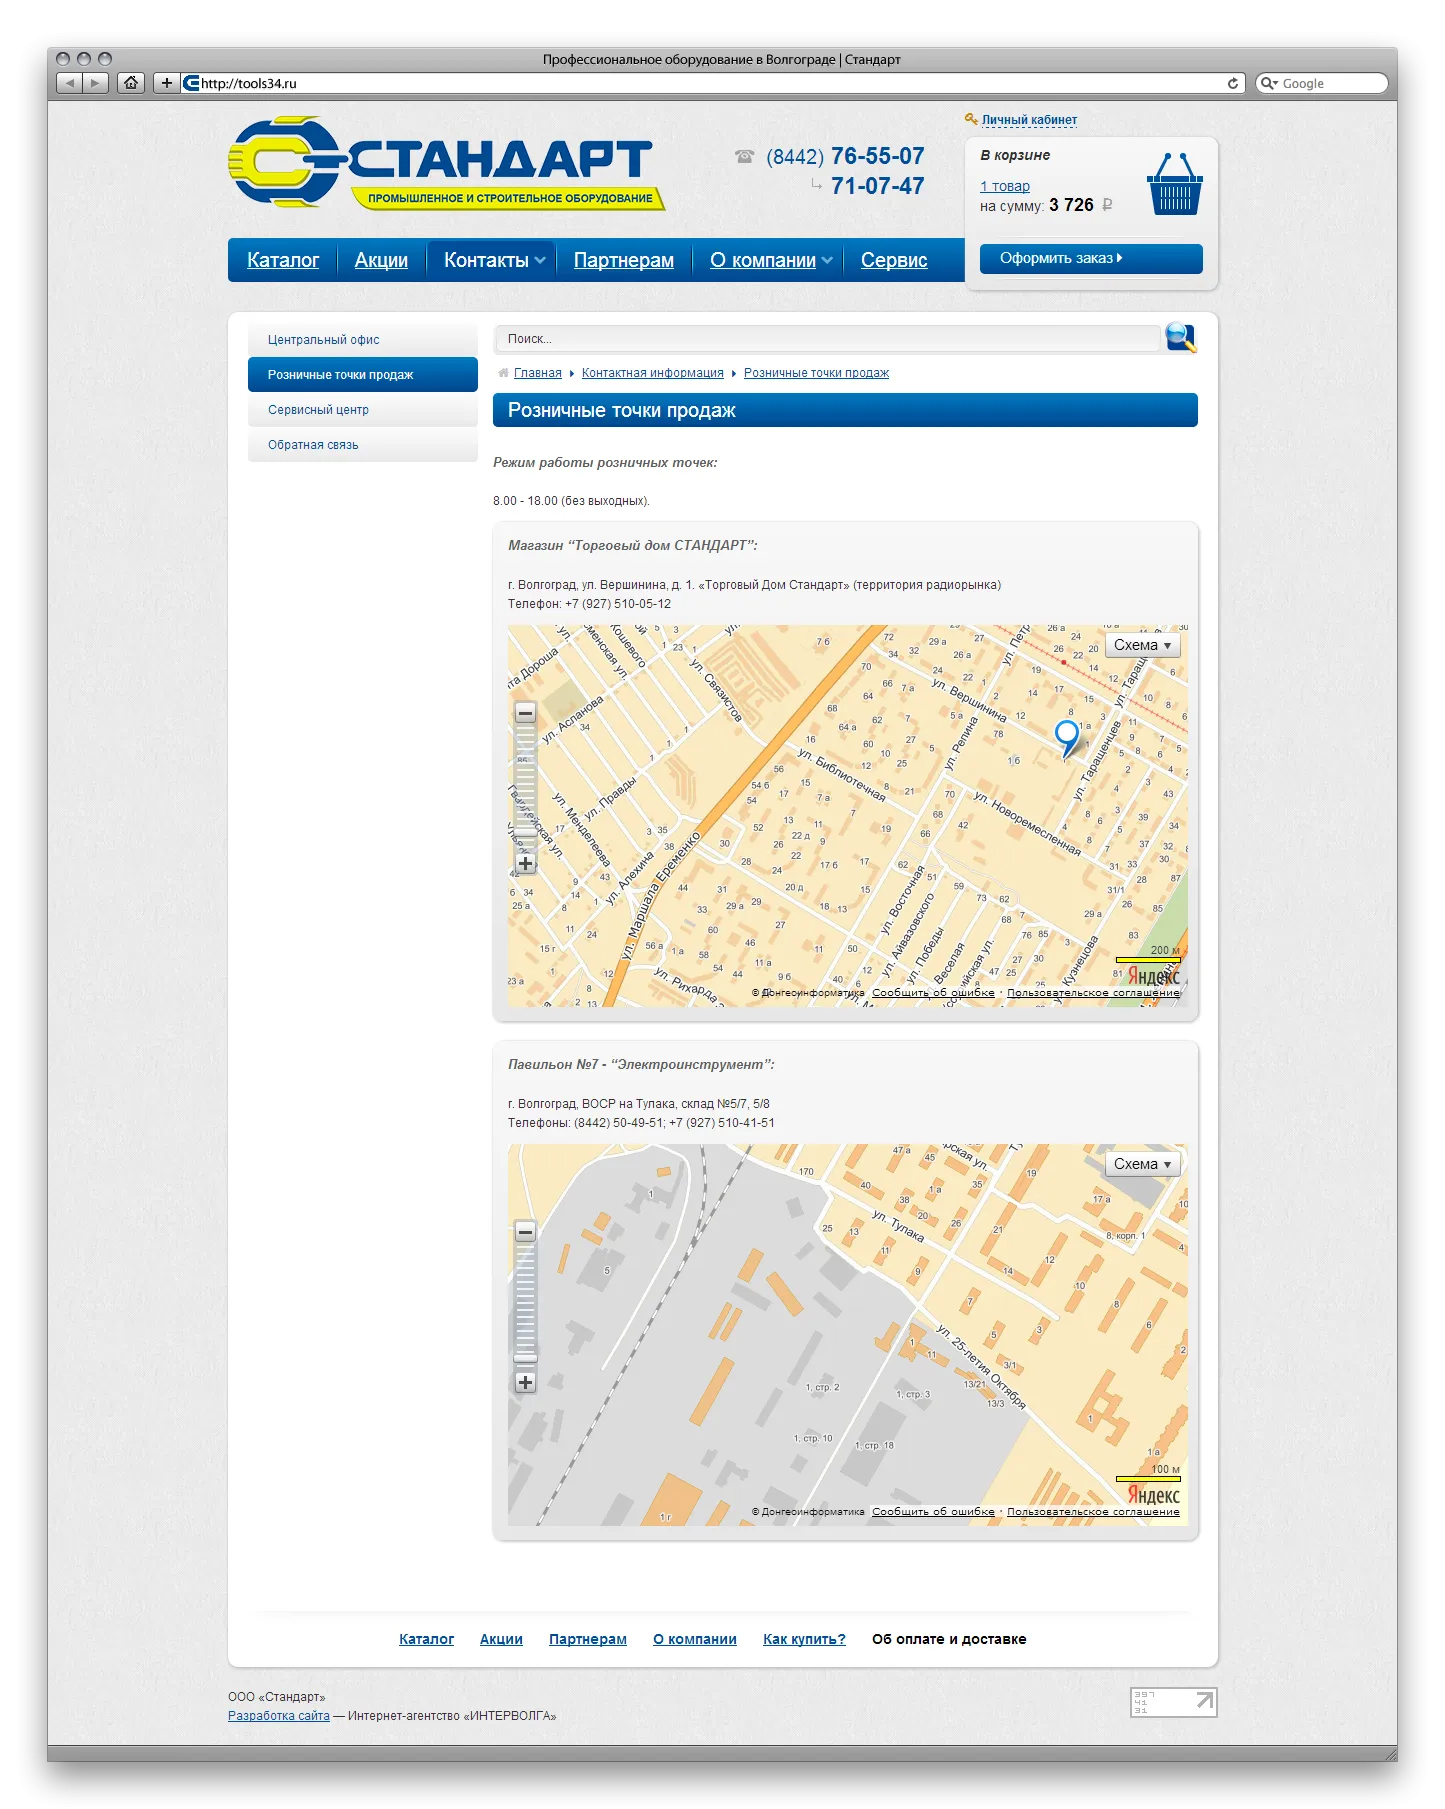The image size is (1445, 1809).
Task: Add a bookmark with the plus button
Action: [167, 83]
